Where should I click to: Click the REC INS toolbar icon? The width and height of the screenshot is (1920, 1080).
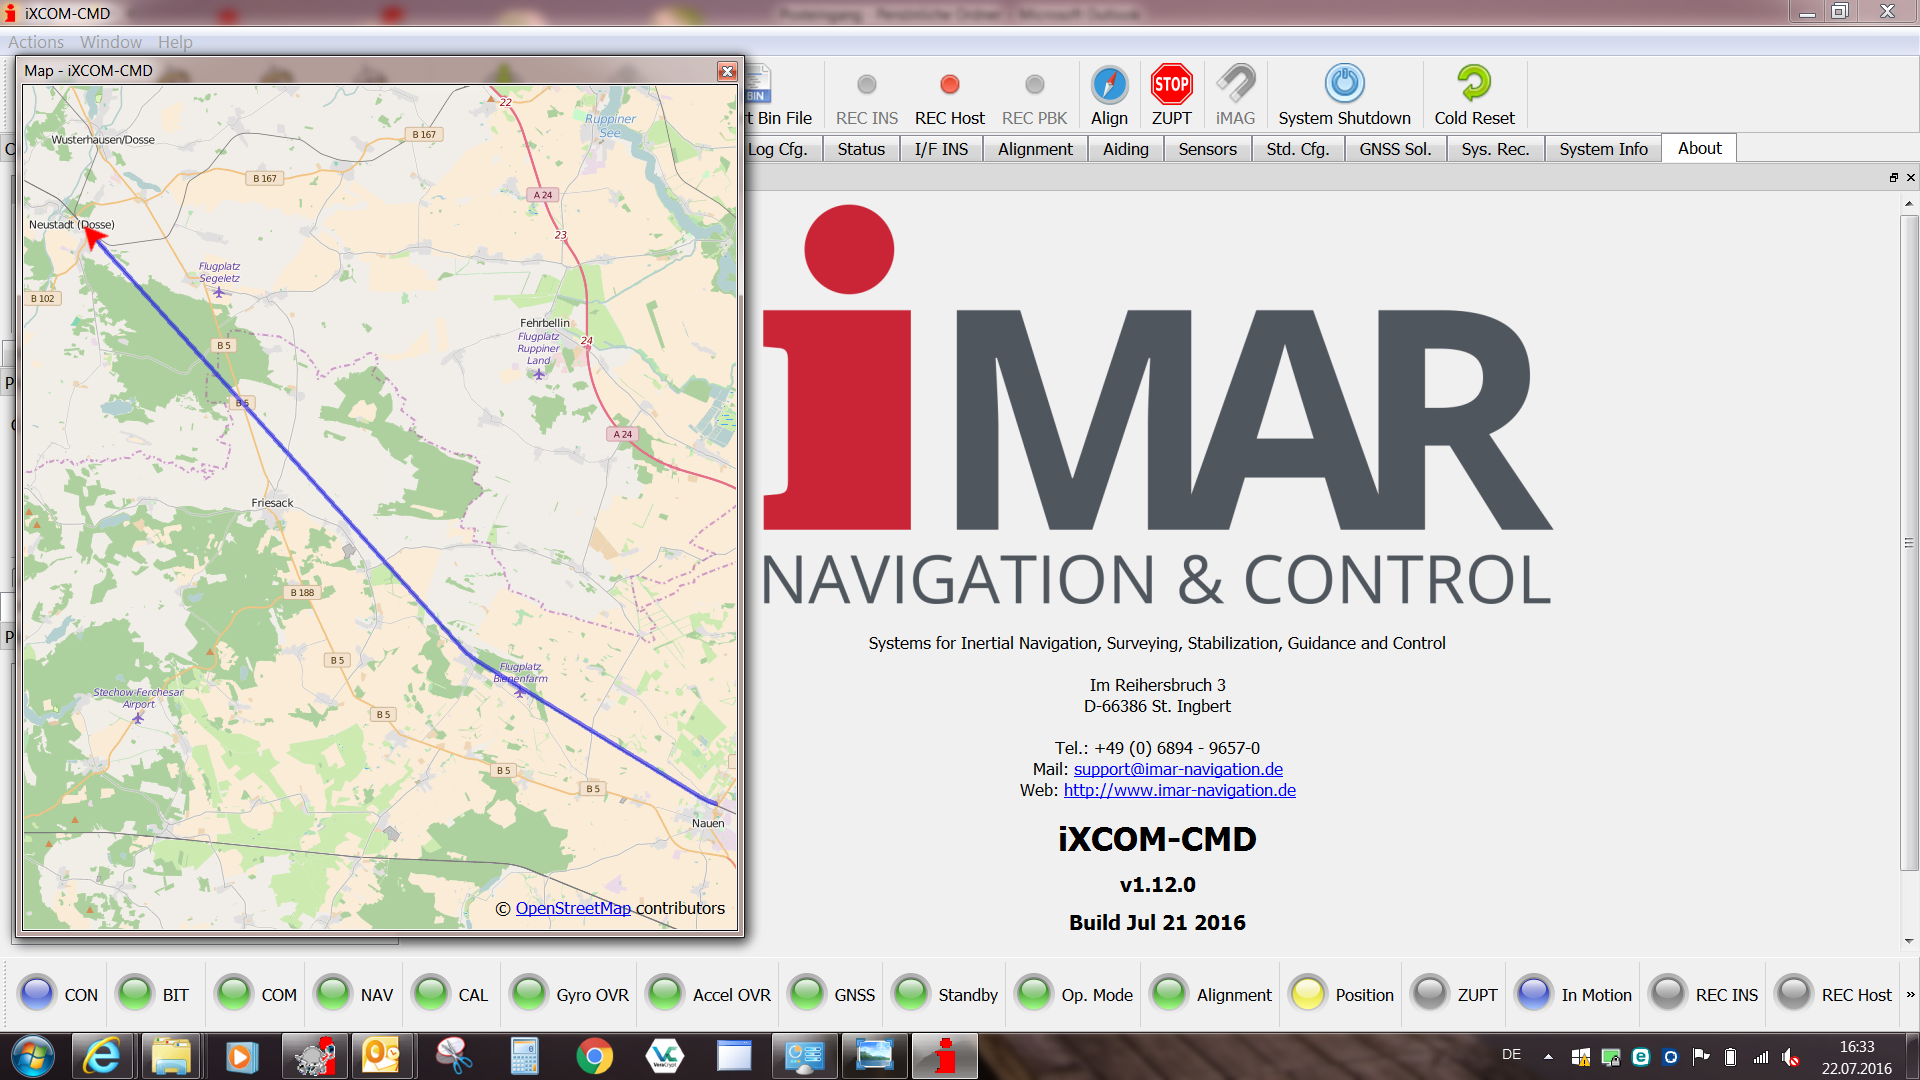(867, 85)
